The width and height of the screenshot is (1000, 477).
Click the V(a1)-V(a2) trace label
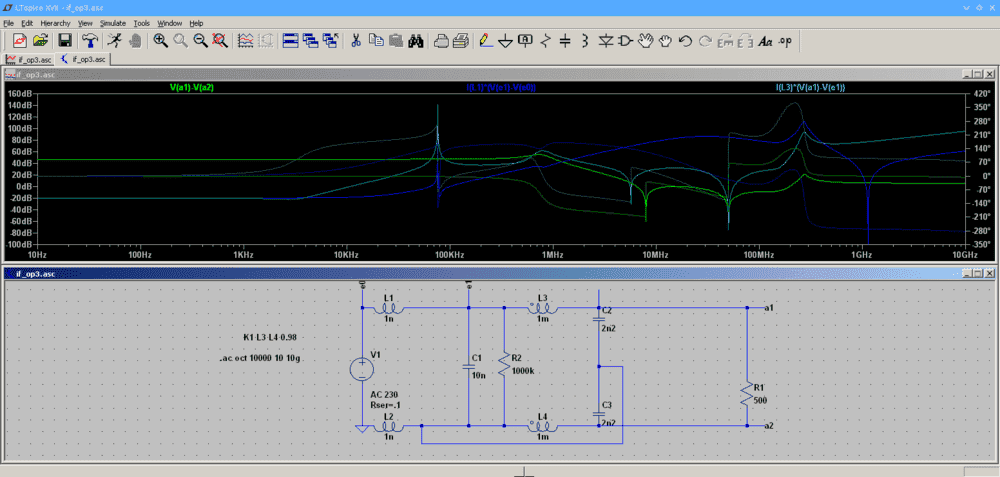(193, 88)
